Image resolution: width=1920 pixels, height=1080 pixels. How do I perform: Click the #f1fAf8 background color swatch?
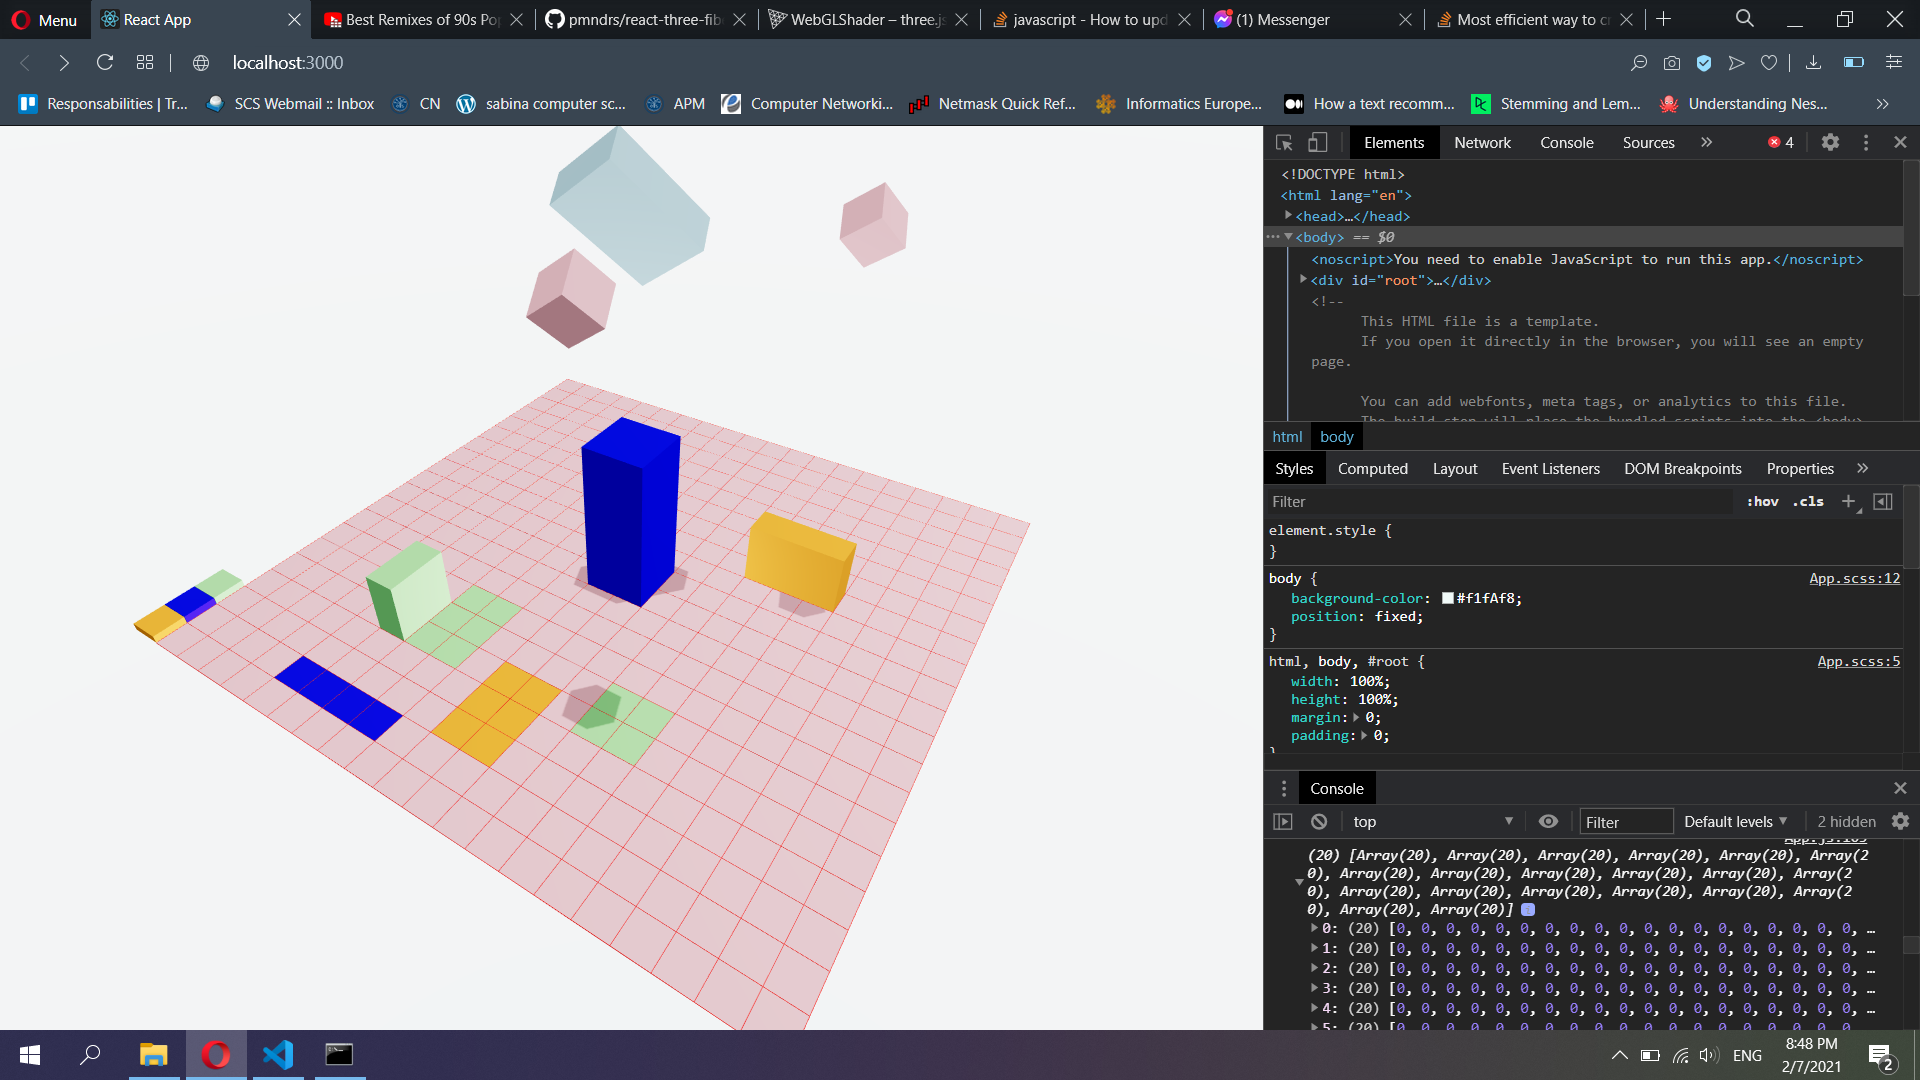click(1447, 599)
